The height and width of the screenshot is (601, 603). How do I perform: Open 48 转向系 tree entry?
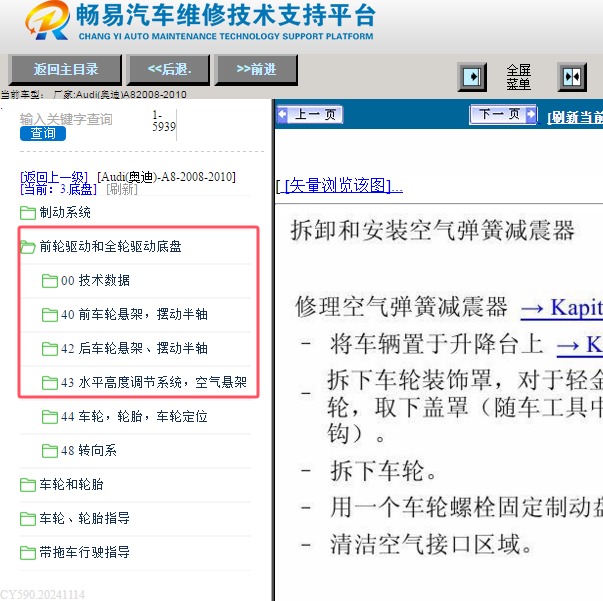tap(89, 450)
